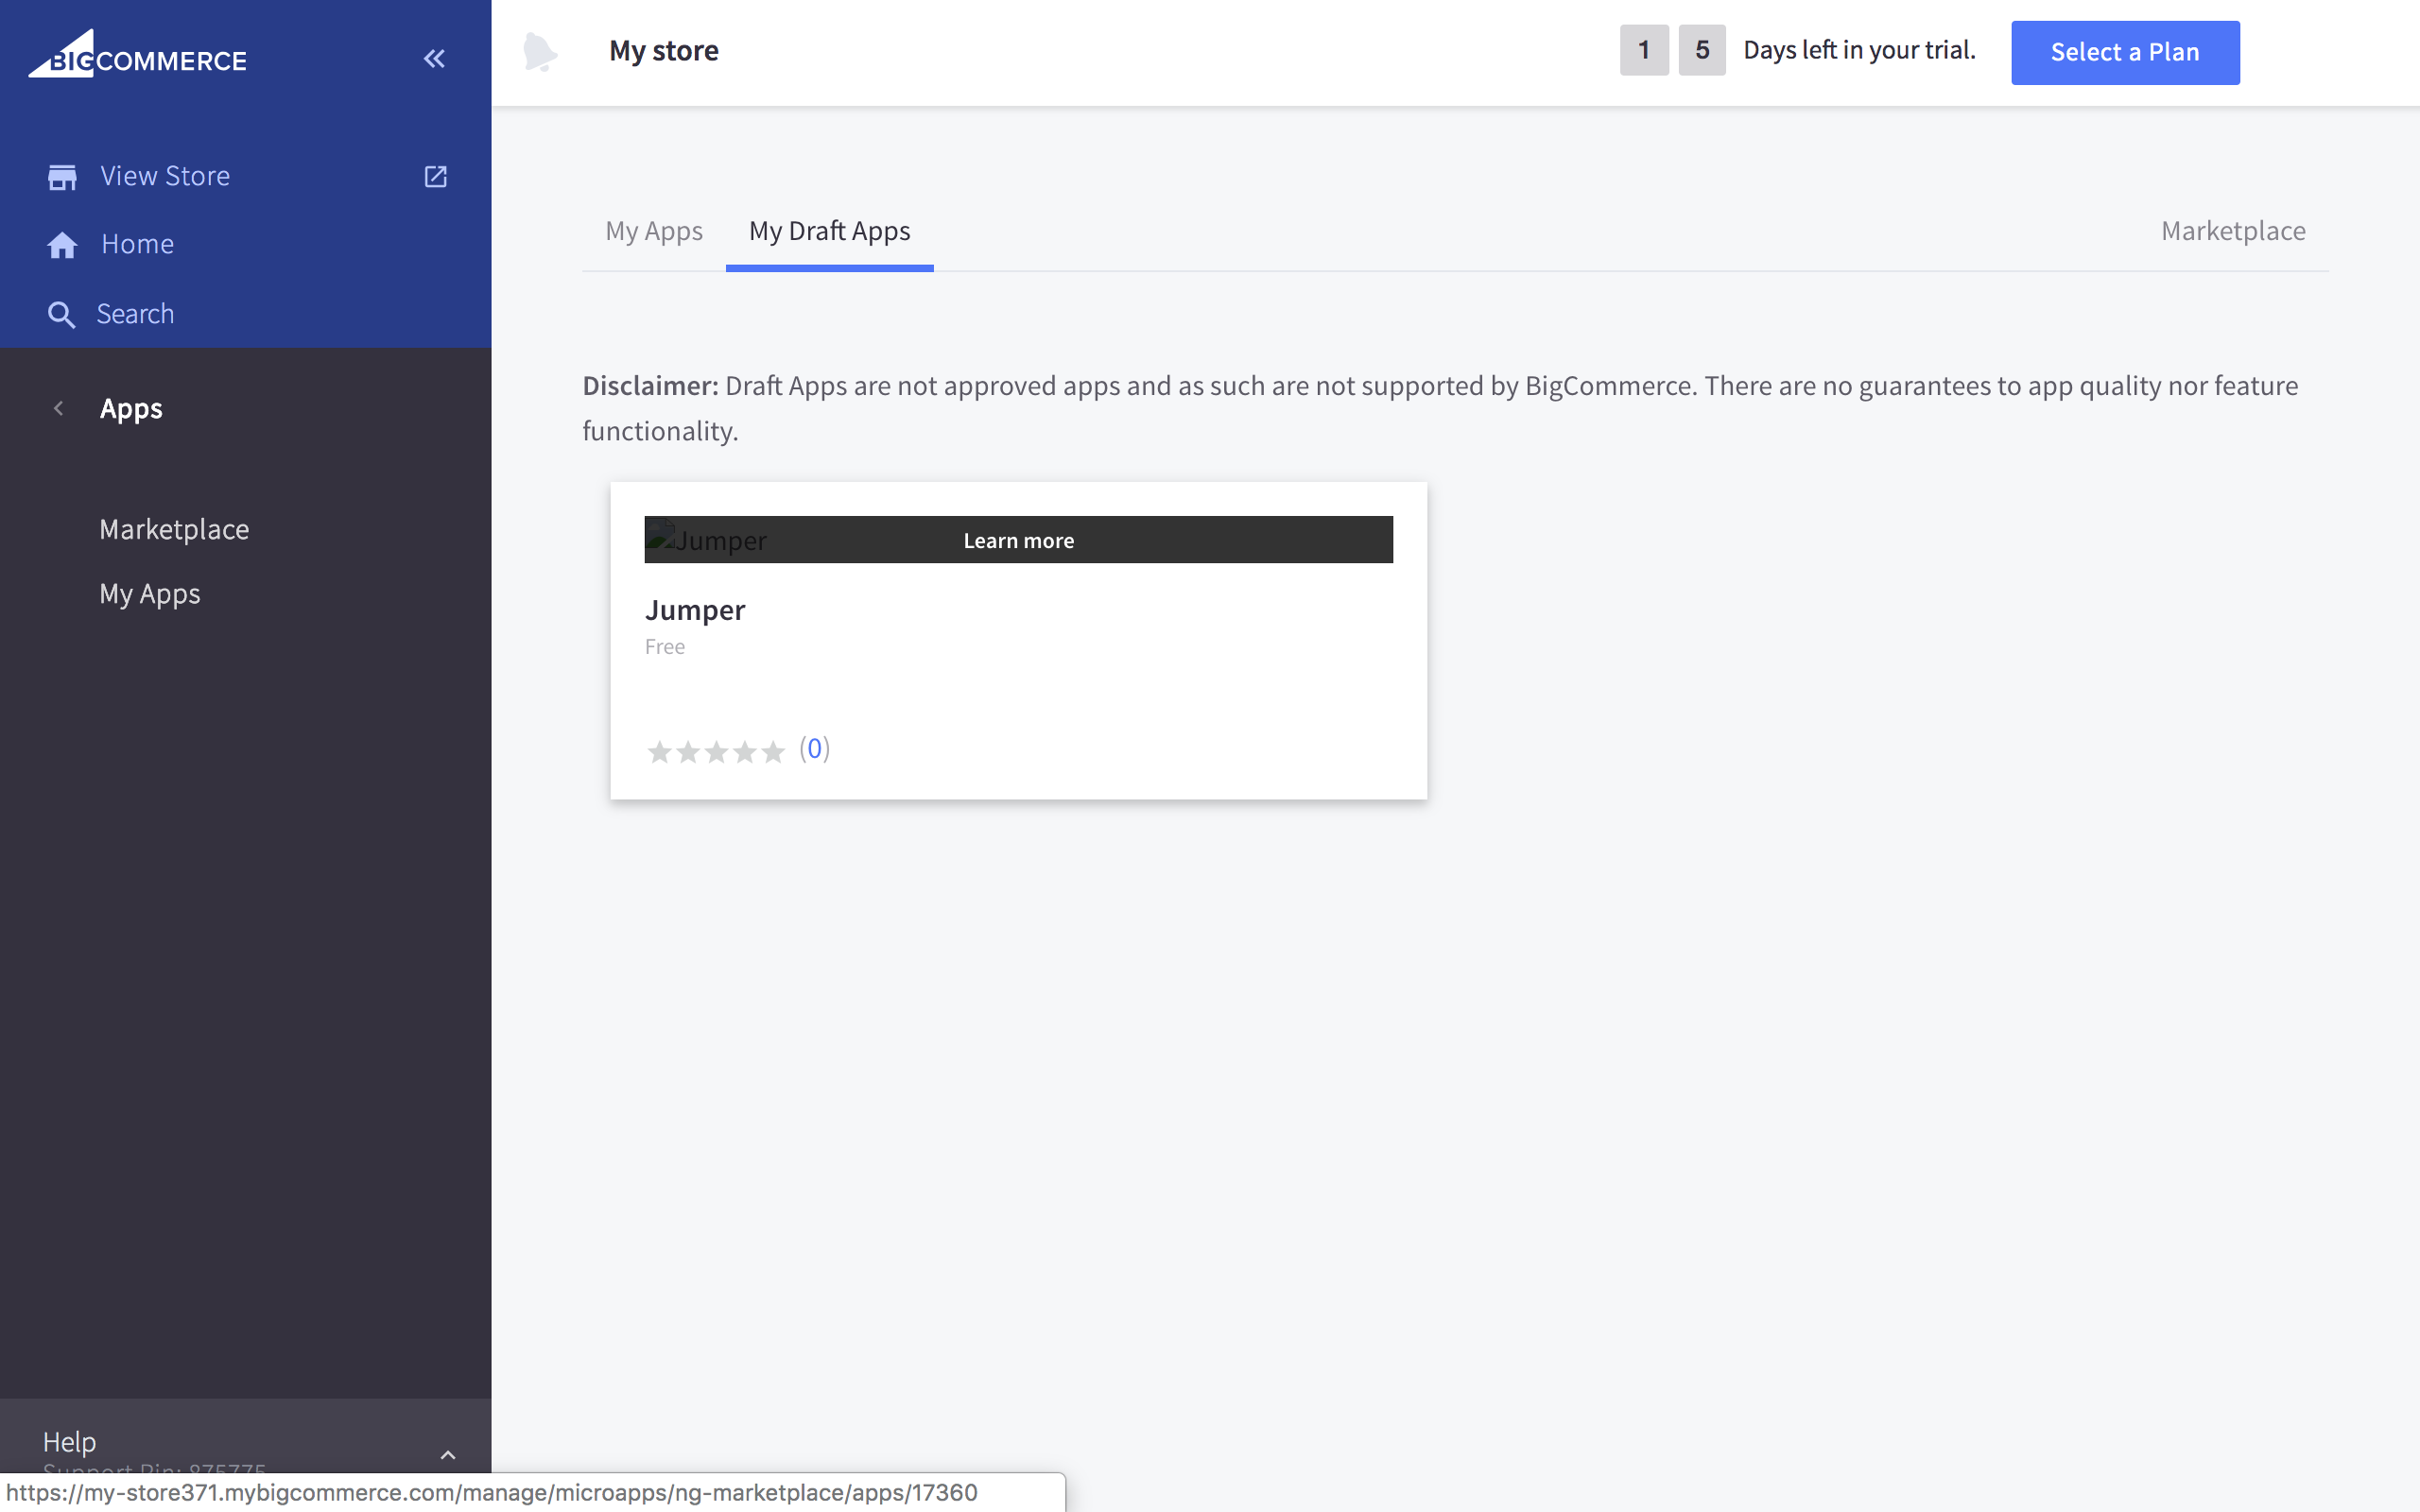The width and height of the screenshot is (2420, 1512).
Task: Click the Jumper star rating
Action: 716,751
